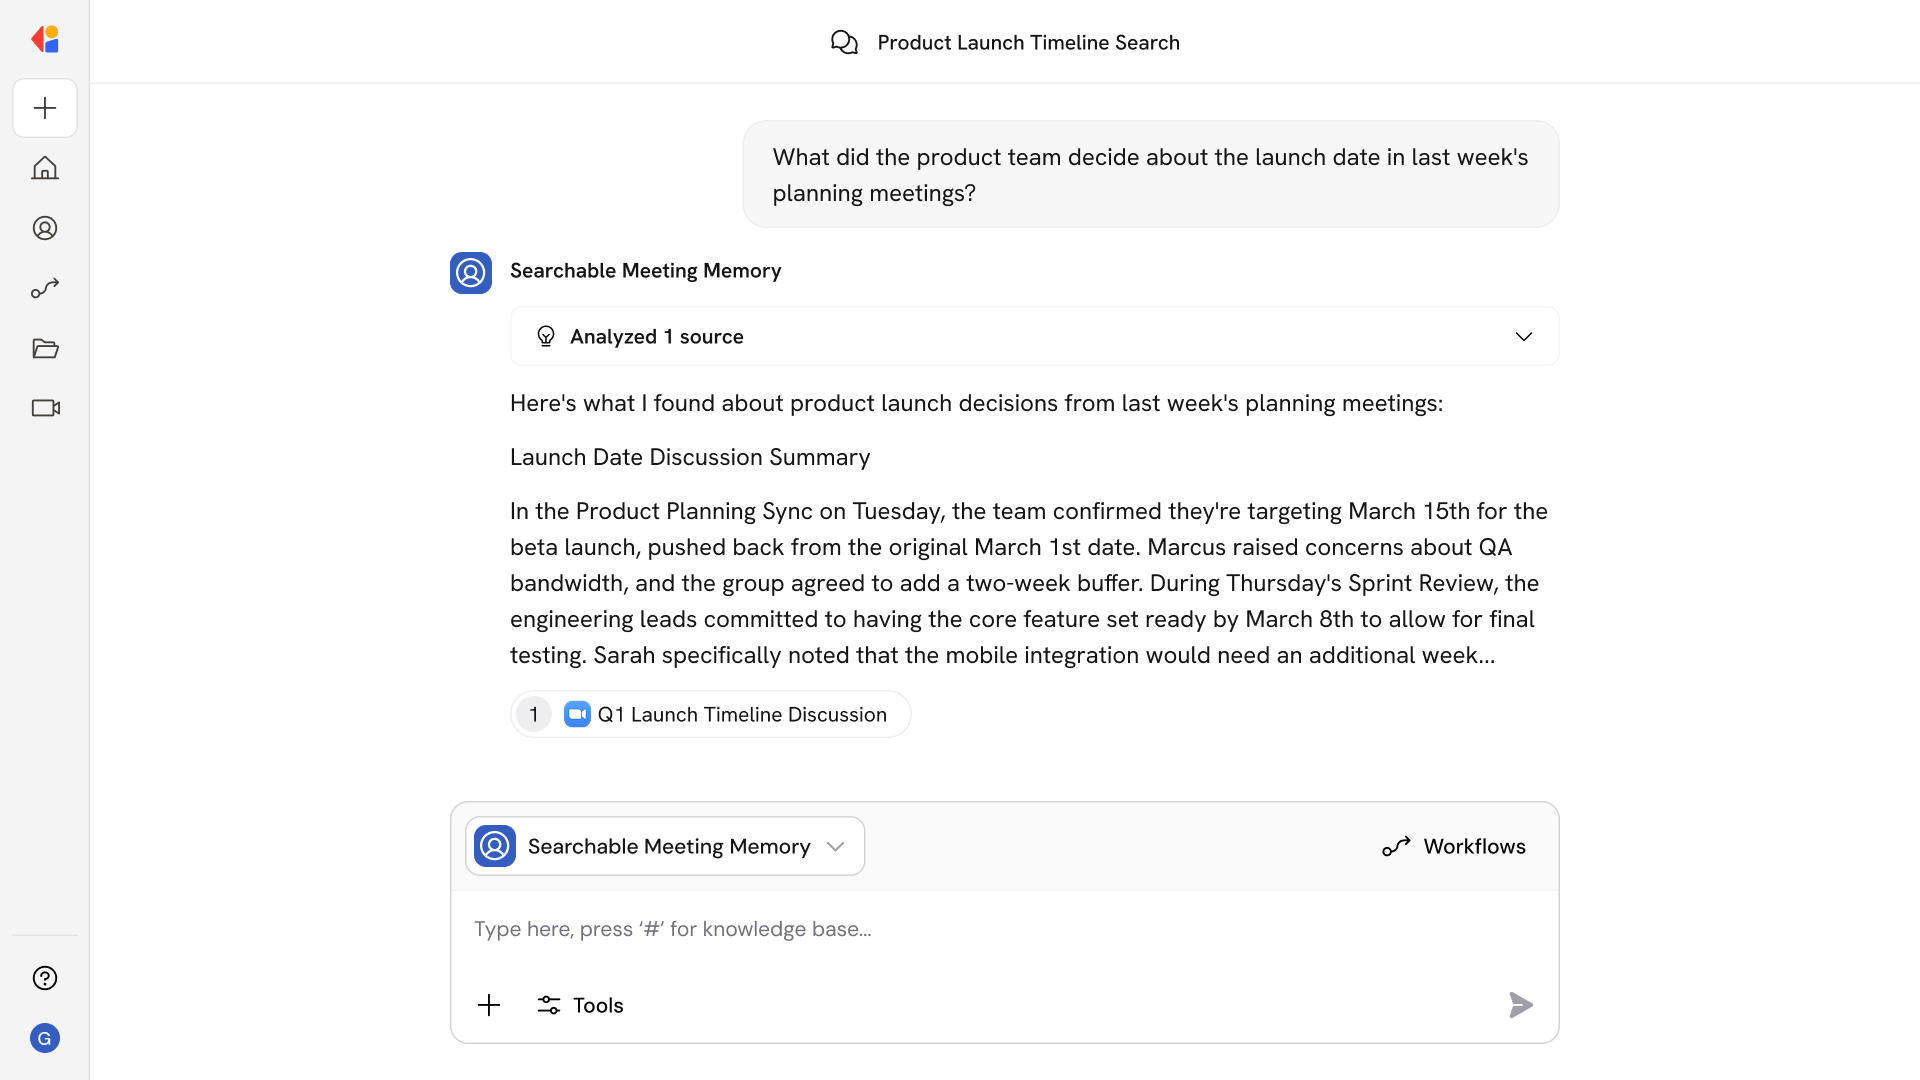Open the Workflows icon in the left sidebar
The width and height of the screenshot is (1920, 1080).
click(x=44, y=288)
